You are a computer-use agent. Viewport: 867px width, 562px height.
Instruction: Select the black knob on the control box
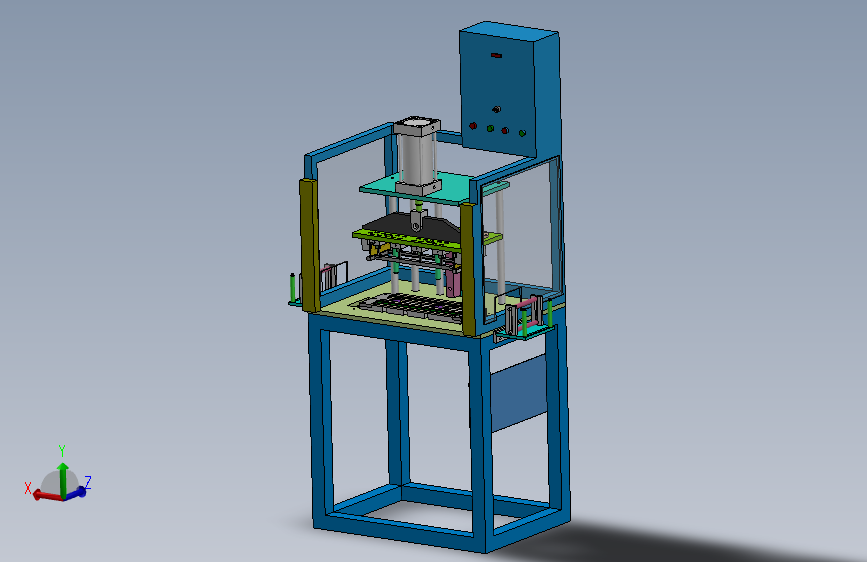point(496,110)
